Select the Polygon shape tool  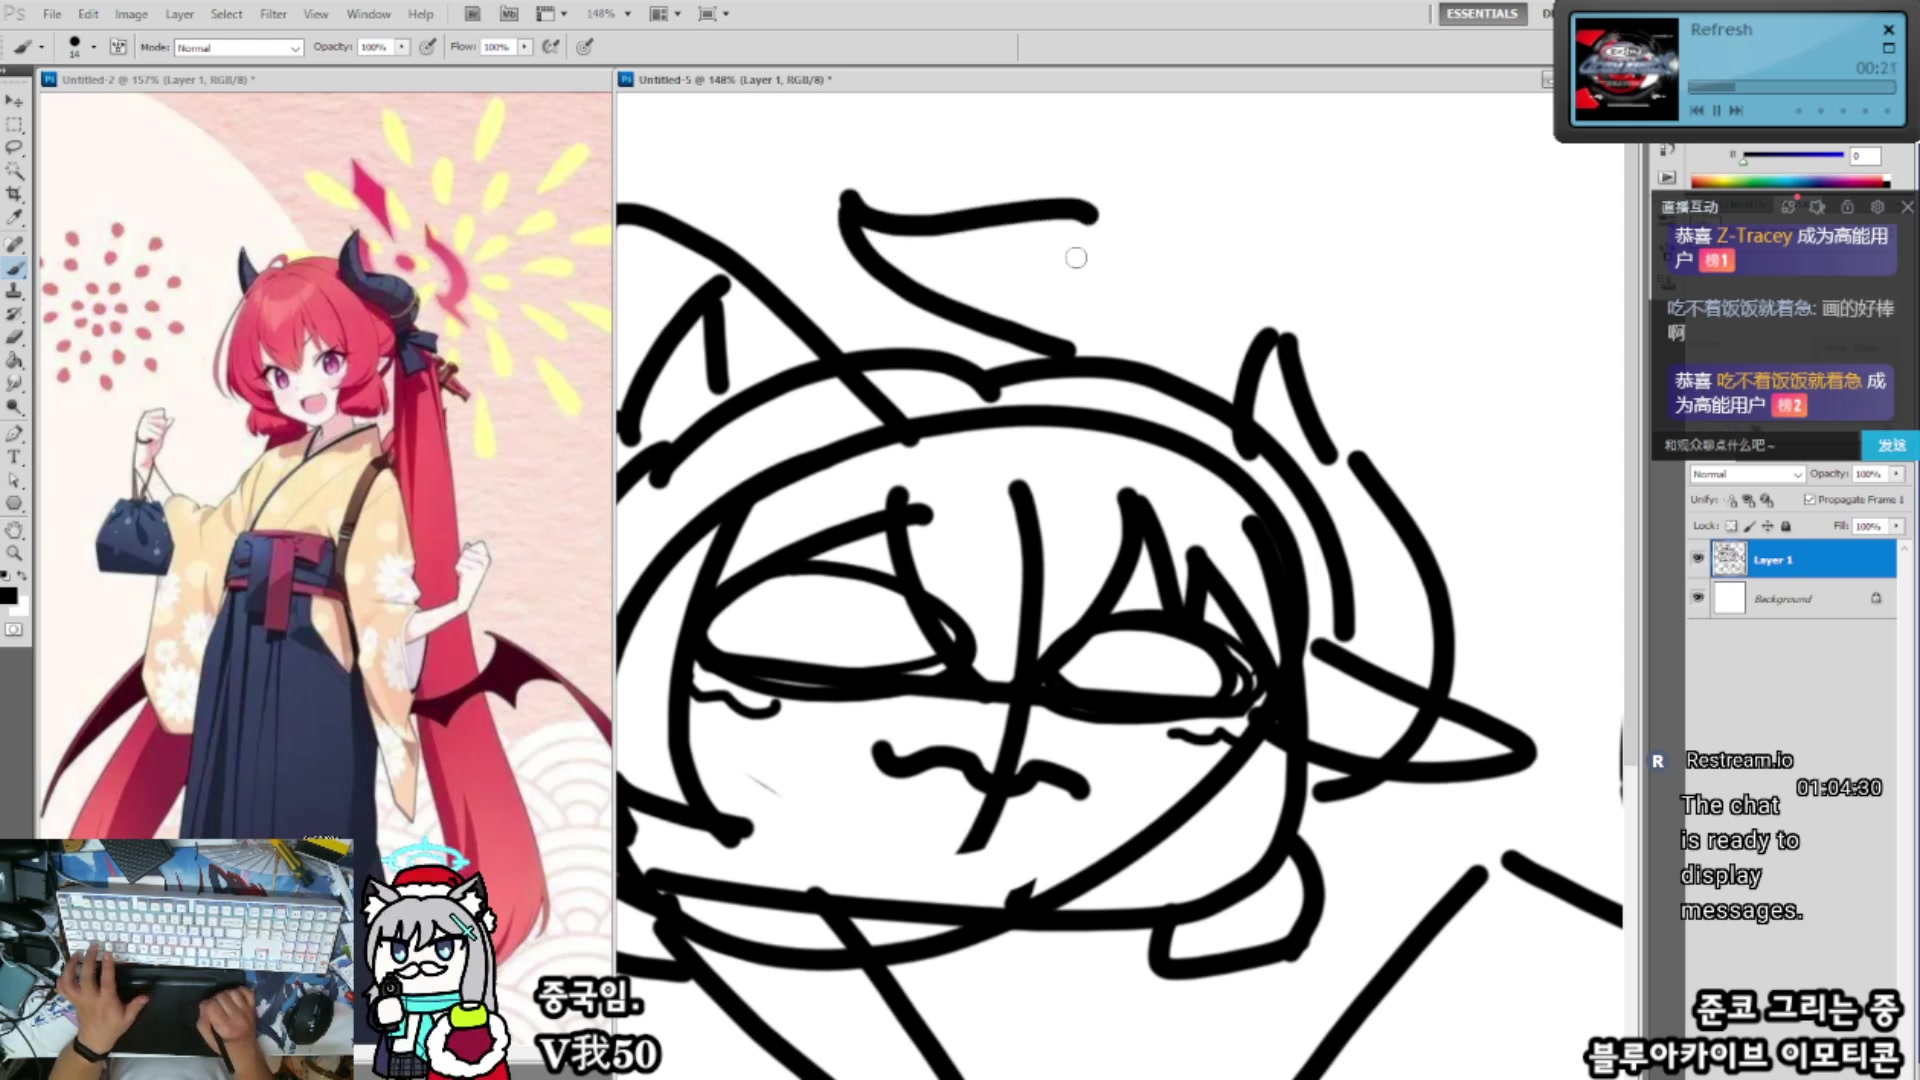click(x=14, y=503)
